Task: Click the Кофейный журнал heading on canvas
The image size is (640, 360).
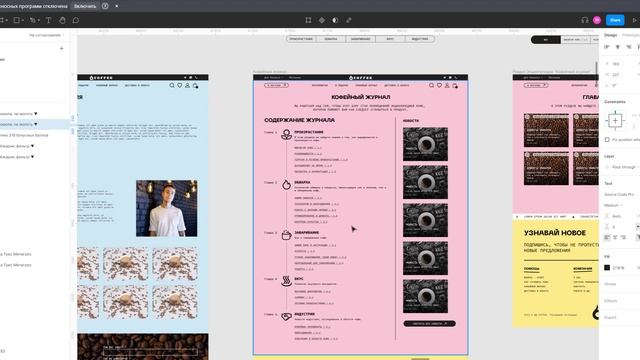Action: pyautogui.click(x=361, y=97)
